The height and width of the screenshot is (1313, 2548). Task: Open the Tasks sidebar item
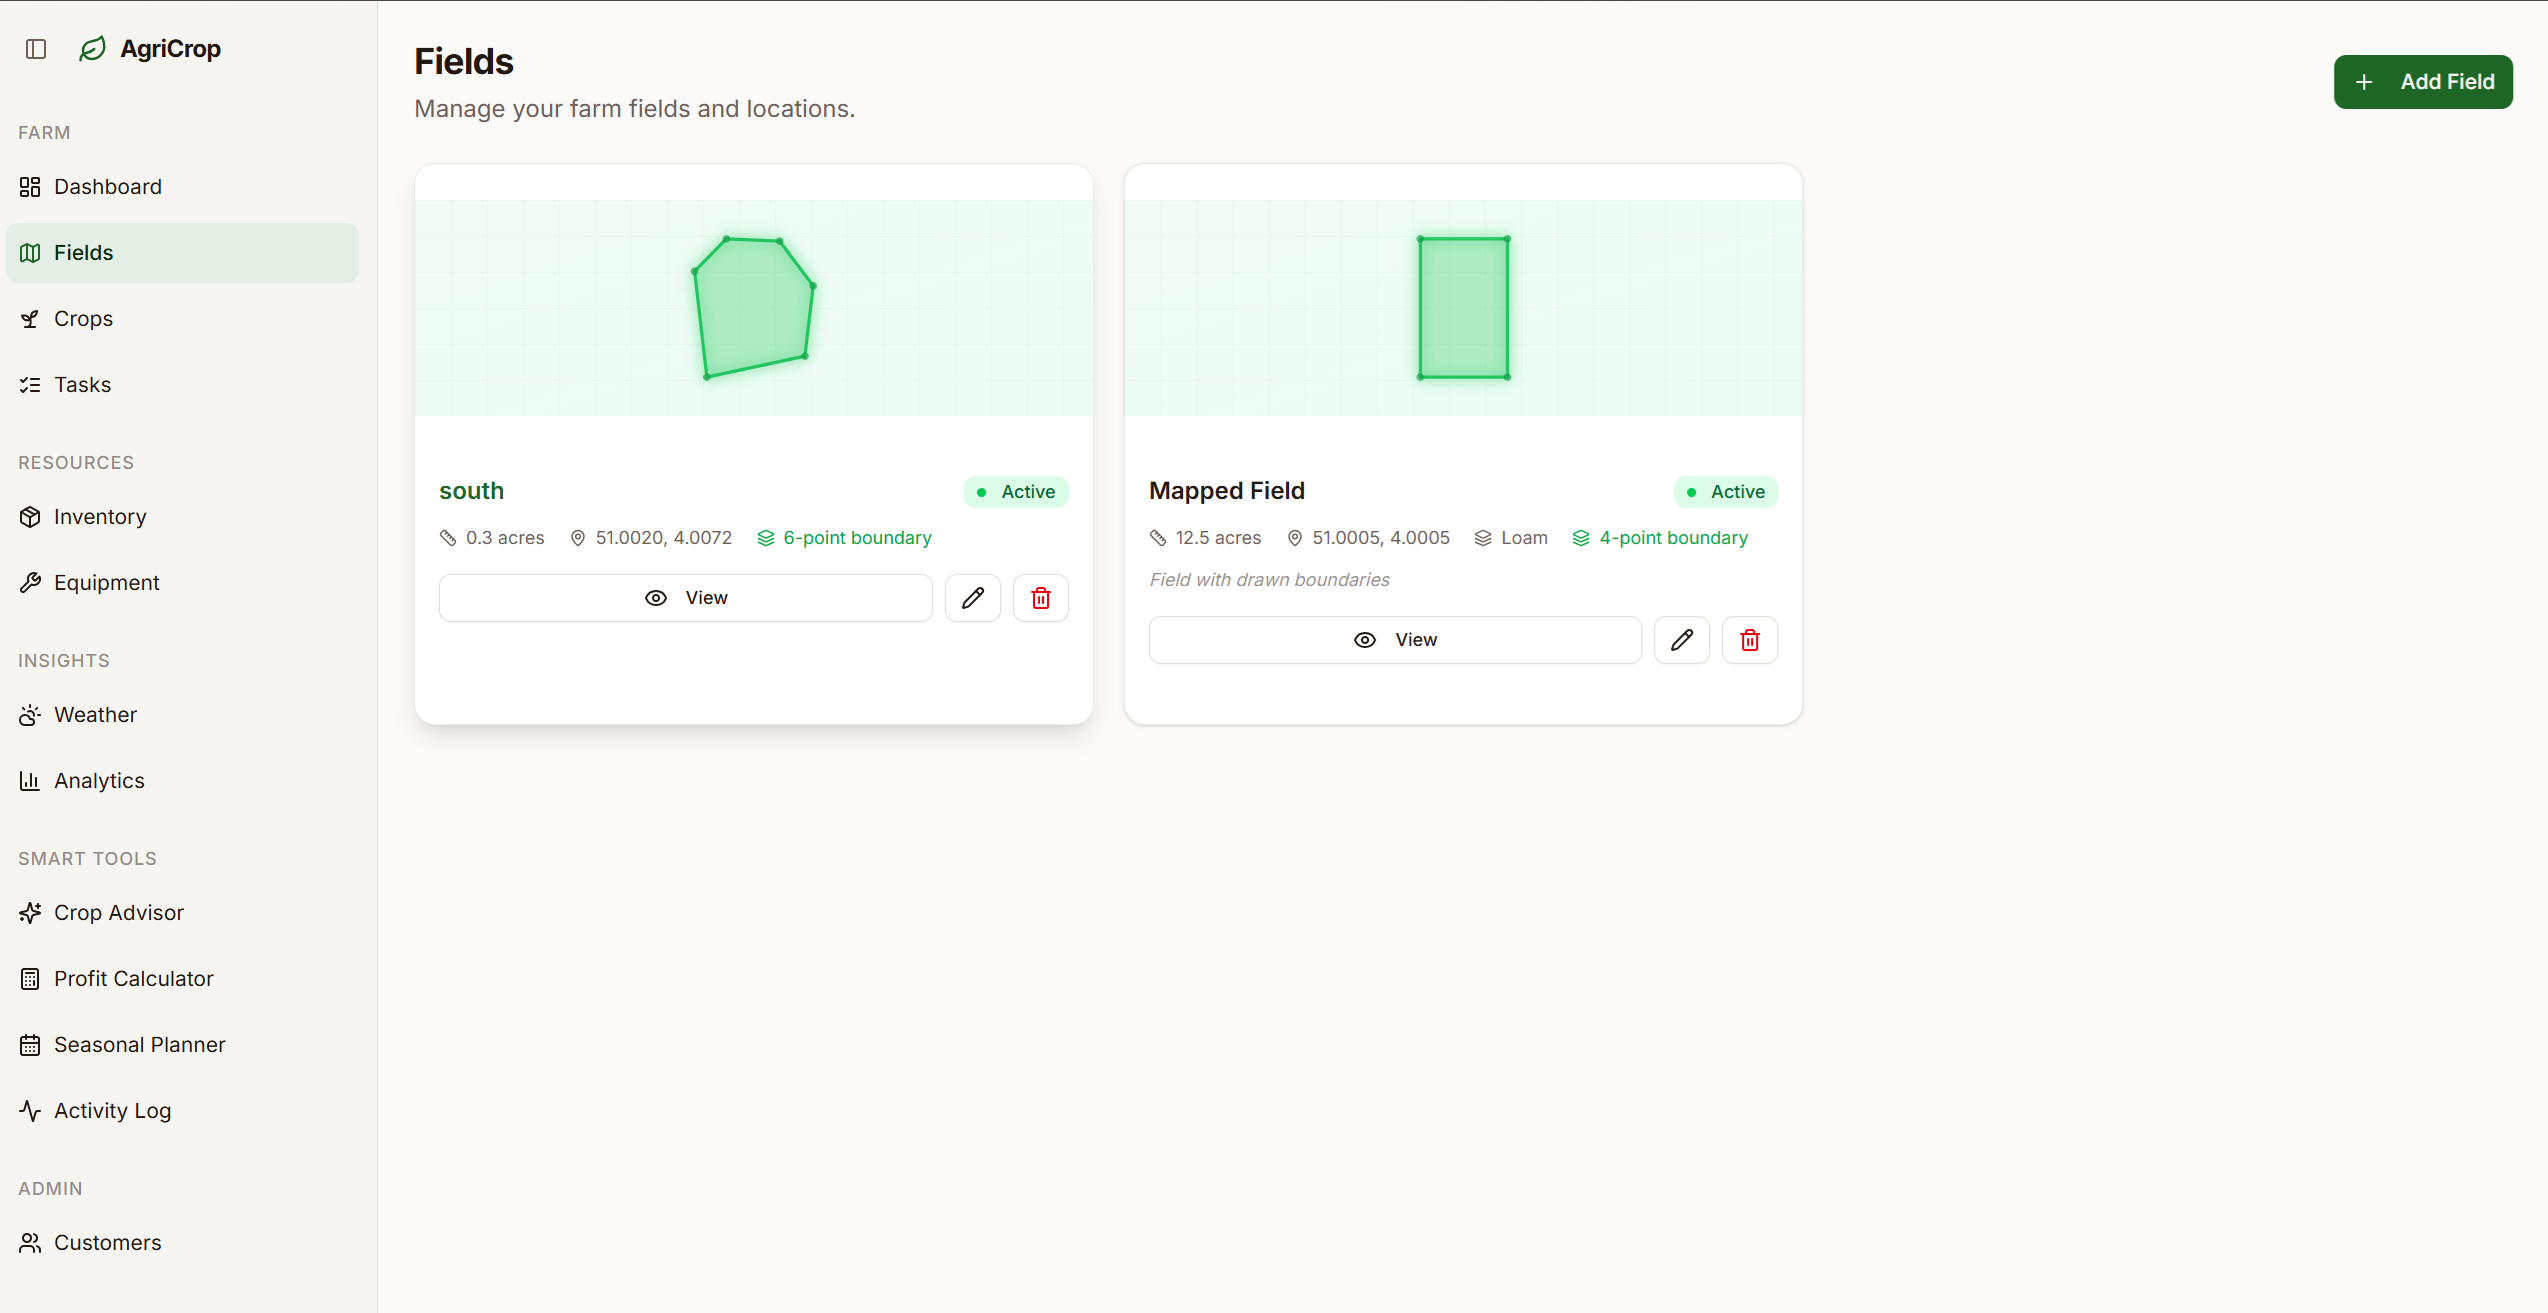(x=82, y=385)
